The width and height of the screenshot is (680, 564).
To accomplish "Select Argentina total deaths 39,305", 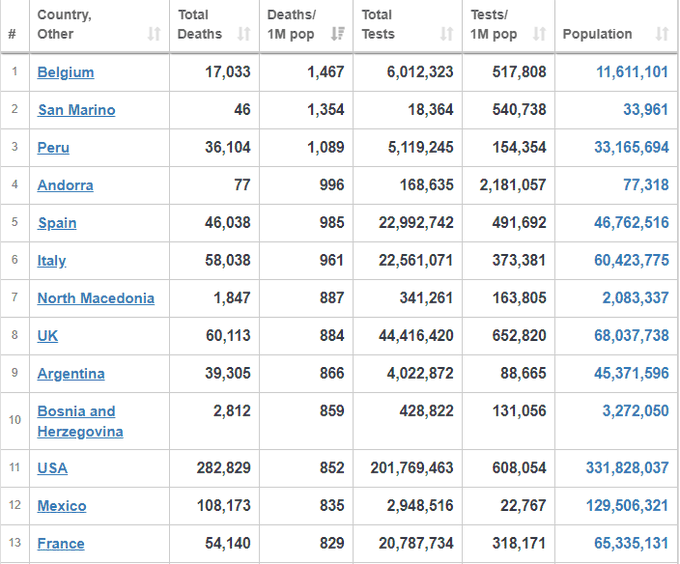I will coord(228,374).
